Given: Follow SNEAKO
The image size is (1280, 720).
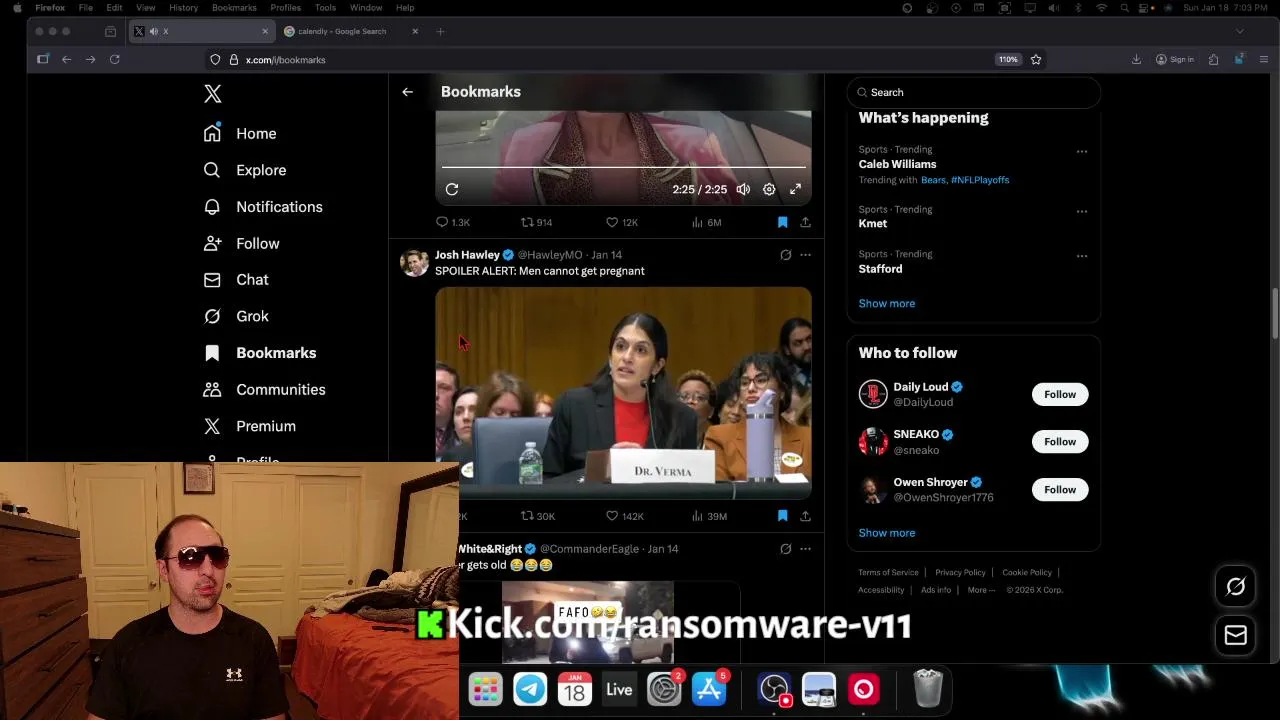Looking at the screenshot, I should [1060, 442].
